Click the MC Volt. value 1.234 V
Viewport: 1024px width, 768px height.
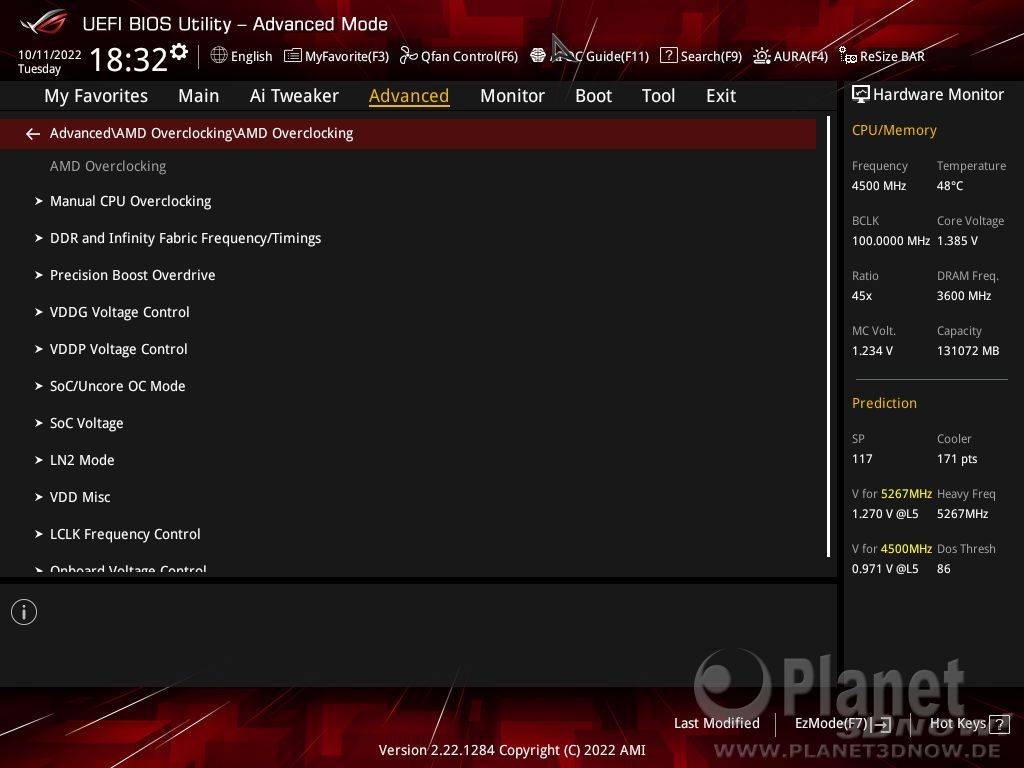[872, 351]
